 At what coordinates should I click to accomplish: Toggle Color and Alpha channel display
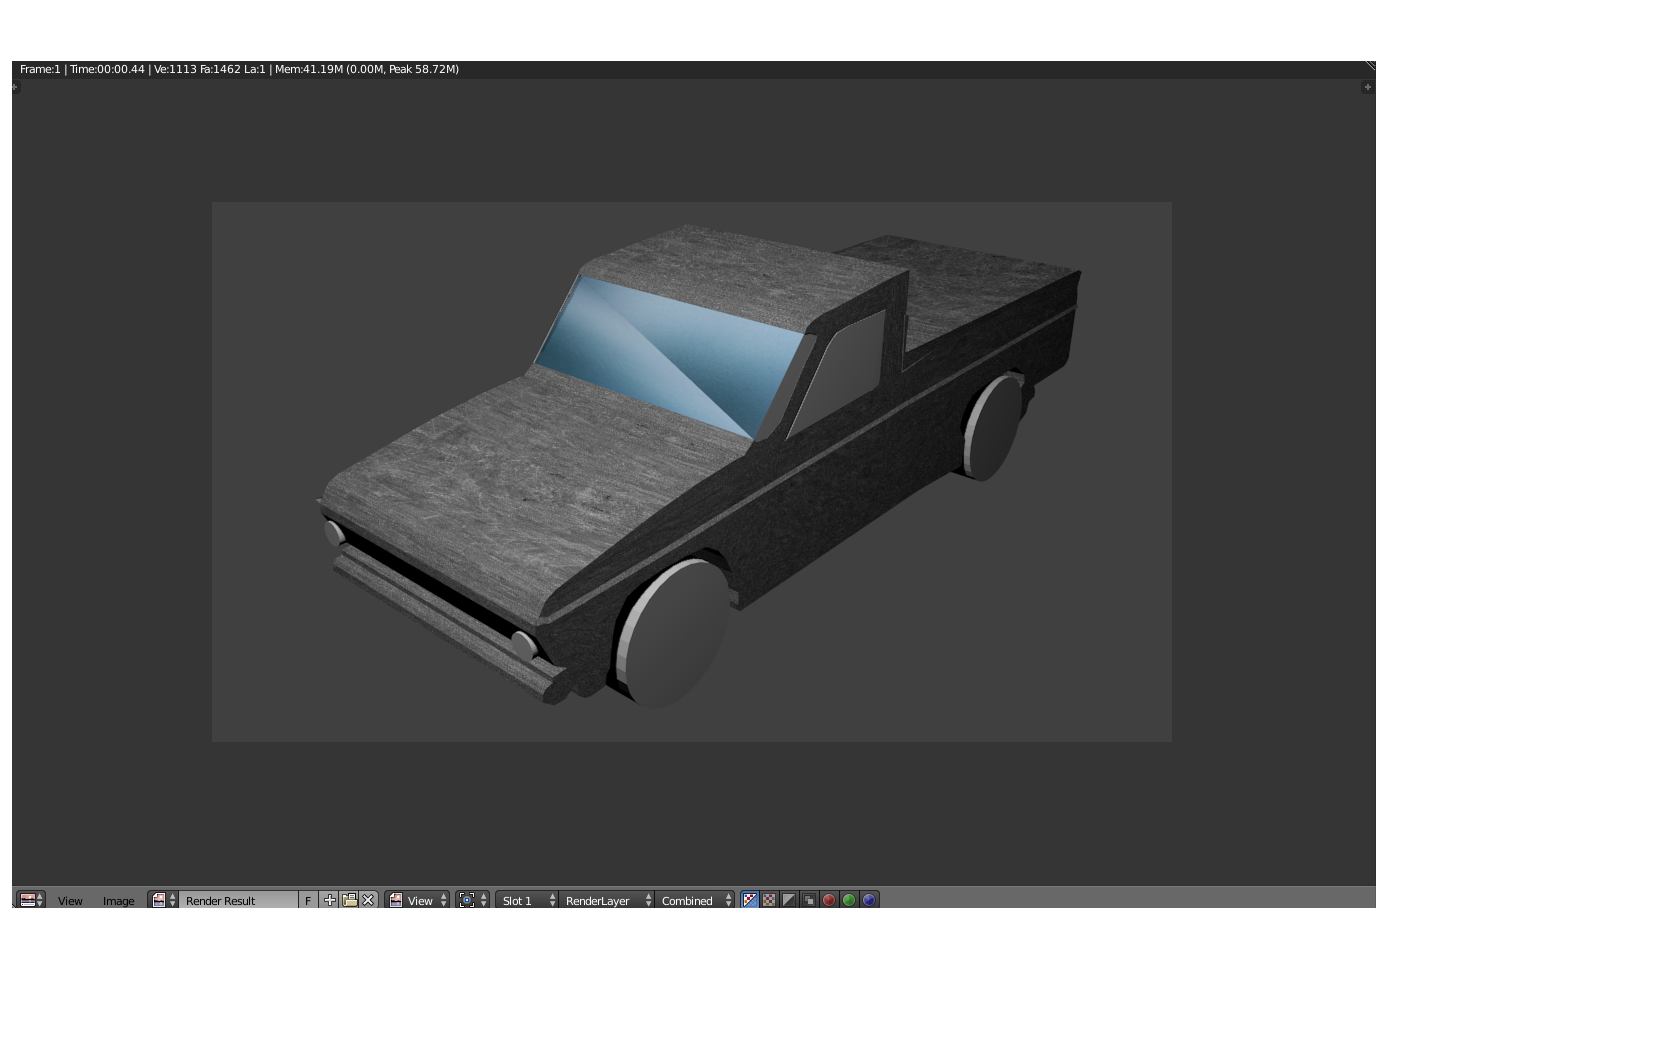[x=750, y=900]
